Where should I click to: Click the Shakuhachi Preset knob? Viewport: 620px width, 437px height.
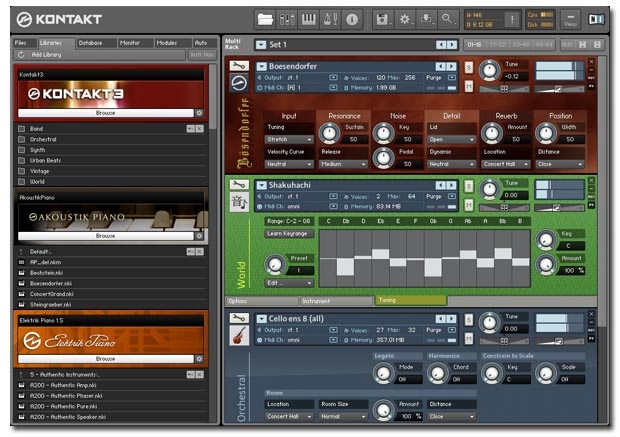[x=275, y=265]
